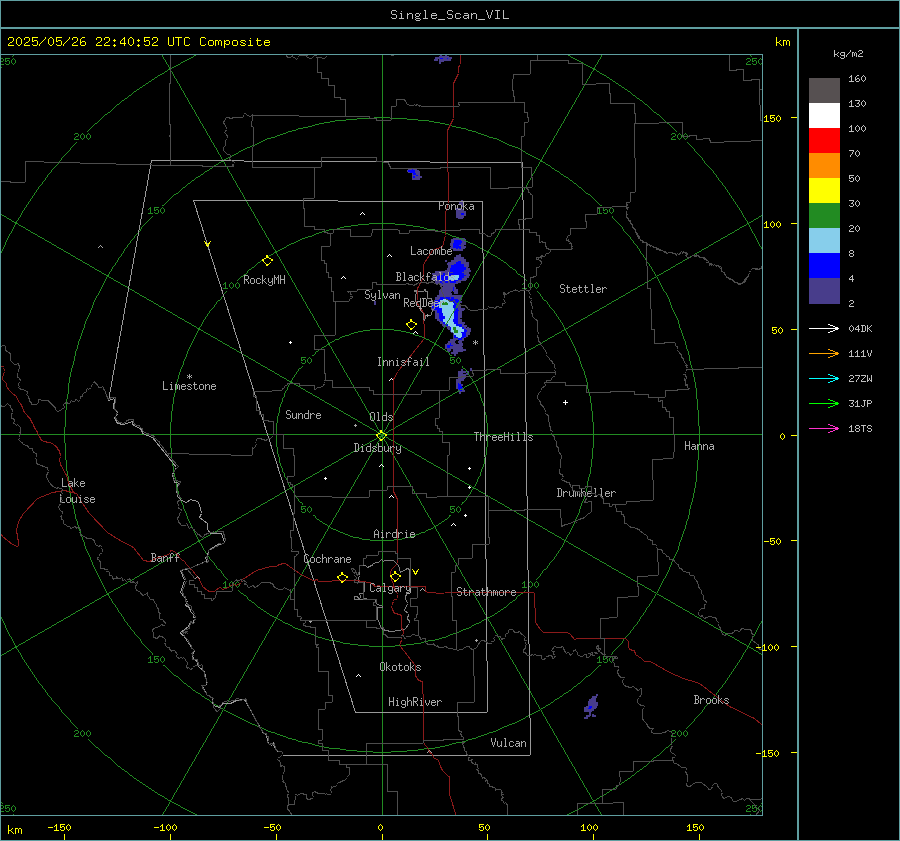Click the Drumheller town label
Viewport: 900px width, 841px height.
point(586,493)
